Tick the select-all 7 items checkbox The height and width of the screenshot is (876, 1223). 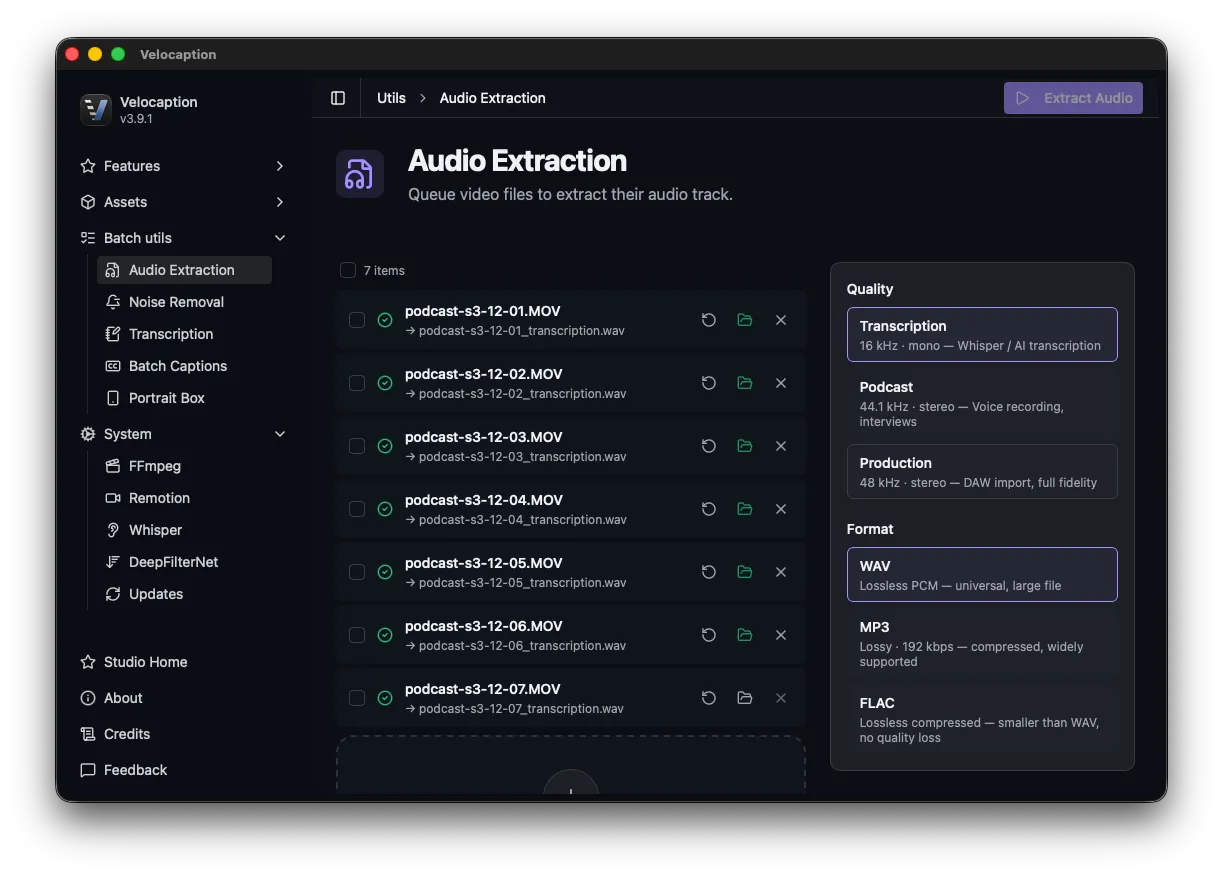pyautogui.click(x=348, y=270)
